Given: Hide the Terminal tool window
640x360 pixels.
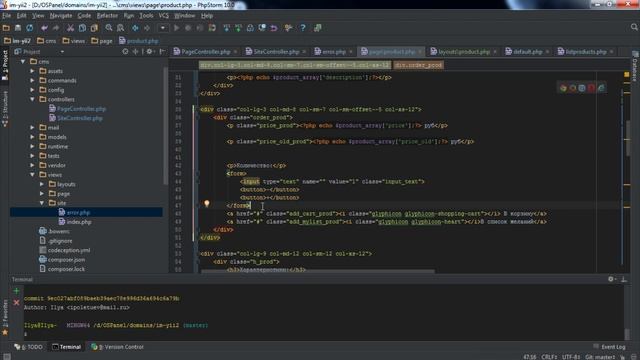Looking at the screenshot, I should (624, 279).
